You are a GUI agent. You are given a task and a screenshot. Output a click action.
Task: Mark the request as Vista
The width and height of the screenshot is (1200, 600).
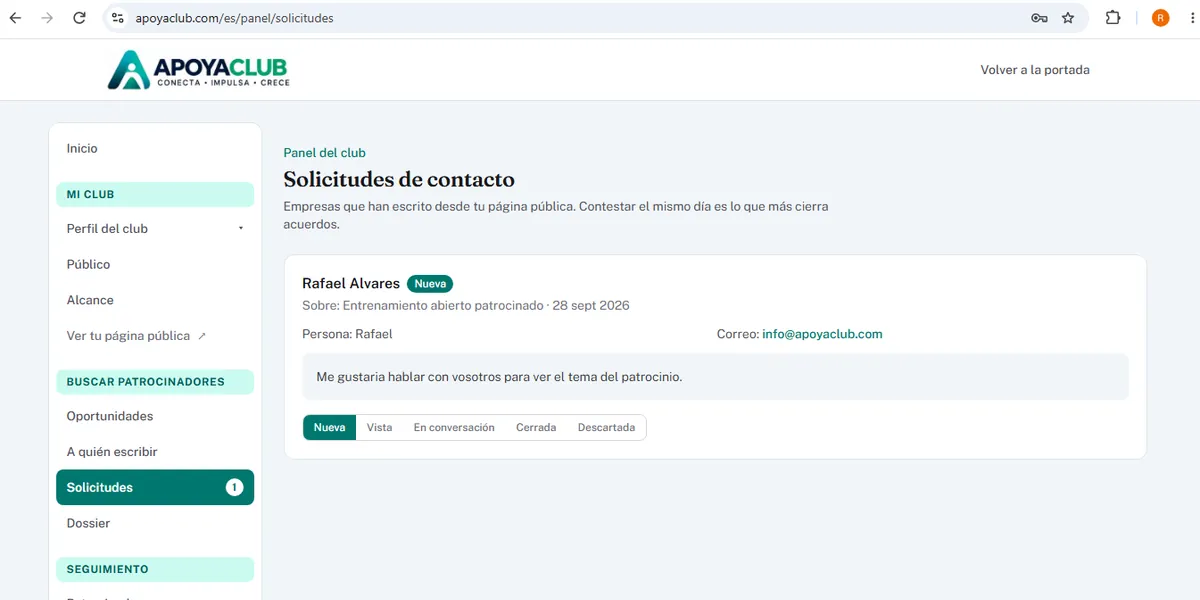coord(379,427)
